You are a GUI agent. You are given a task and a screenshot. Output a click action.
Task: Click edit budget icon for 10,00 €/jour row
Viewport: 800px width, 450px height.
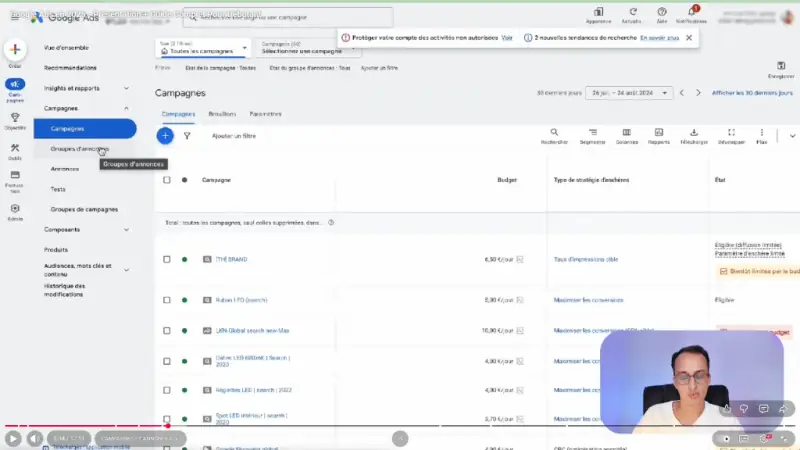[x=520, y=331]
